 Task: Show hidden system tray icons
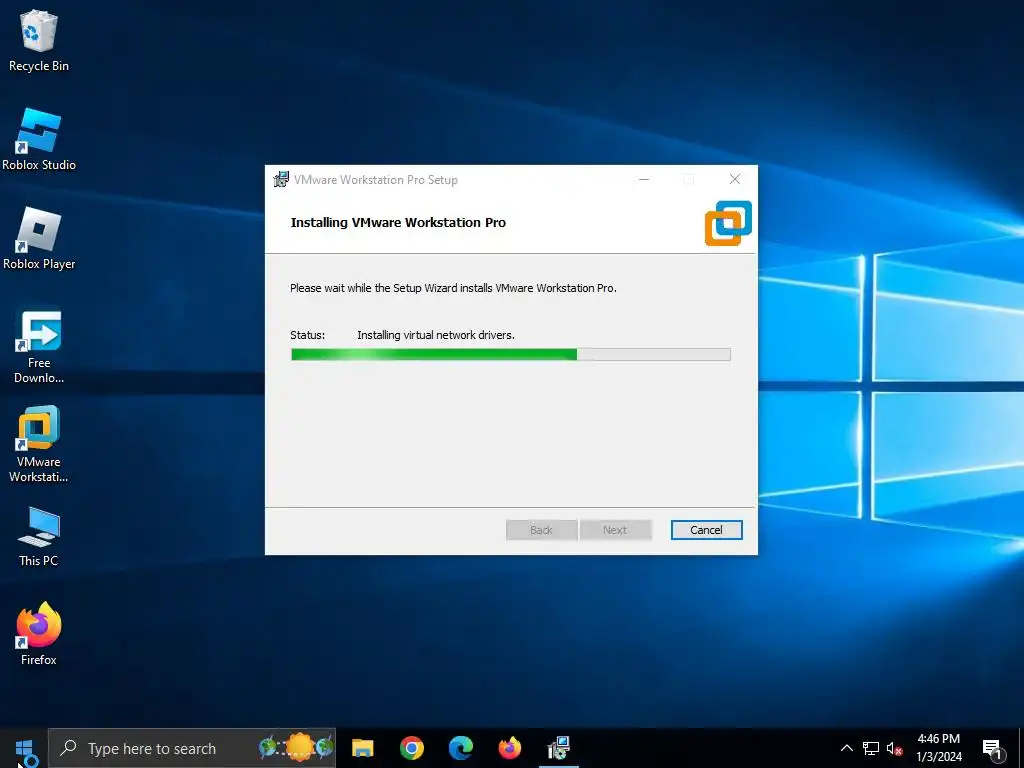tap(846, 748)
